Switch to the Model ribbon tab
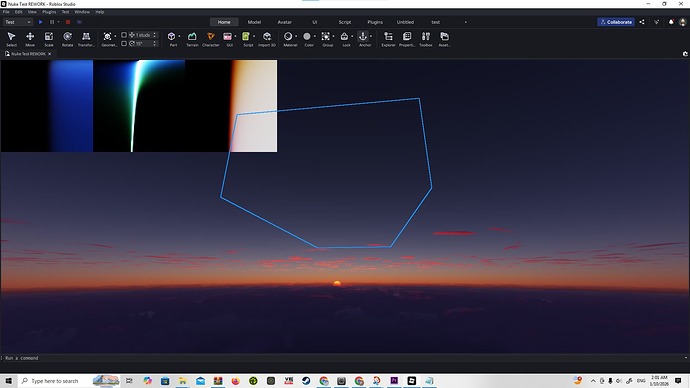 click(254, 22)
